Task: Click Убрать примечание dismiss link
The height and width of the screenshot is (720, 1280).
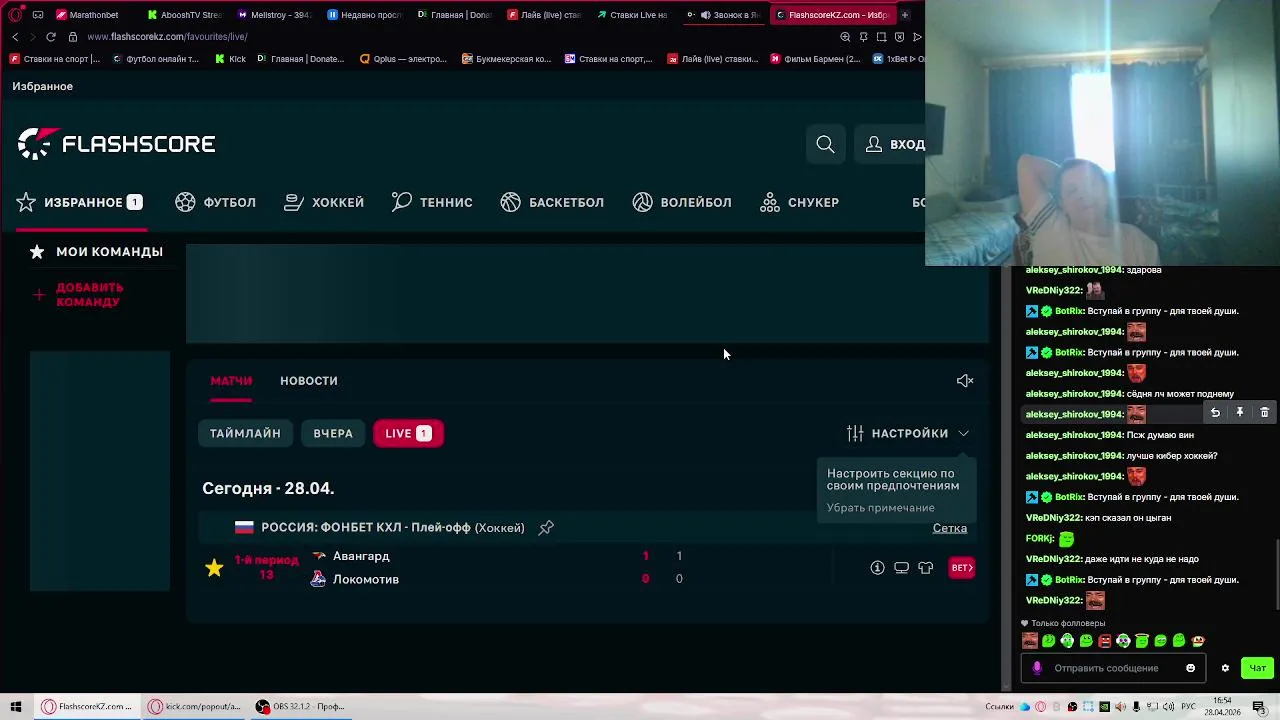Action: (881, 508)
